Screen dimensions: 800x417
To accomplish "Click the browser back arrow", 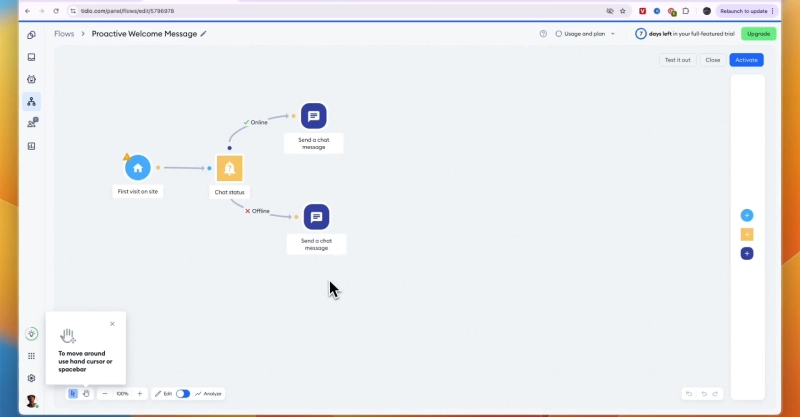I will click(x=28, y=11).
